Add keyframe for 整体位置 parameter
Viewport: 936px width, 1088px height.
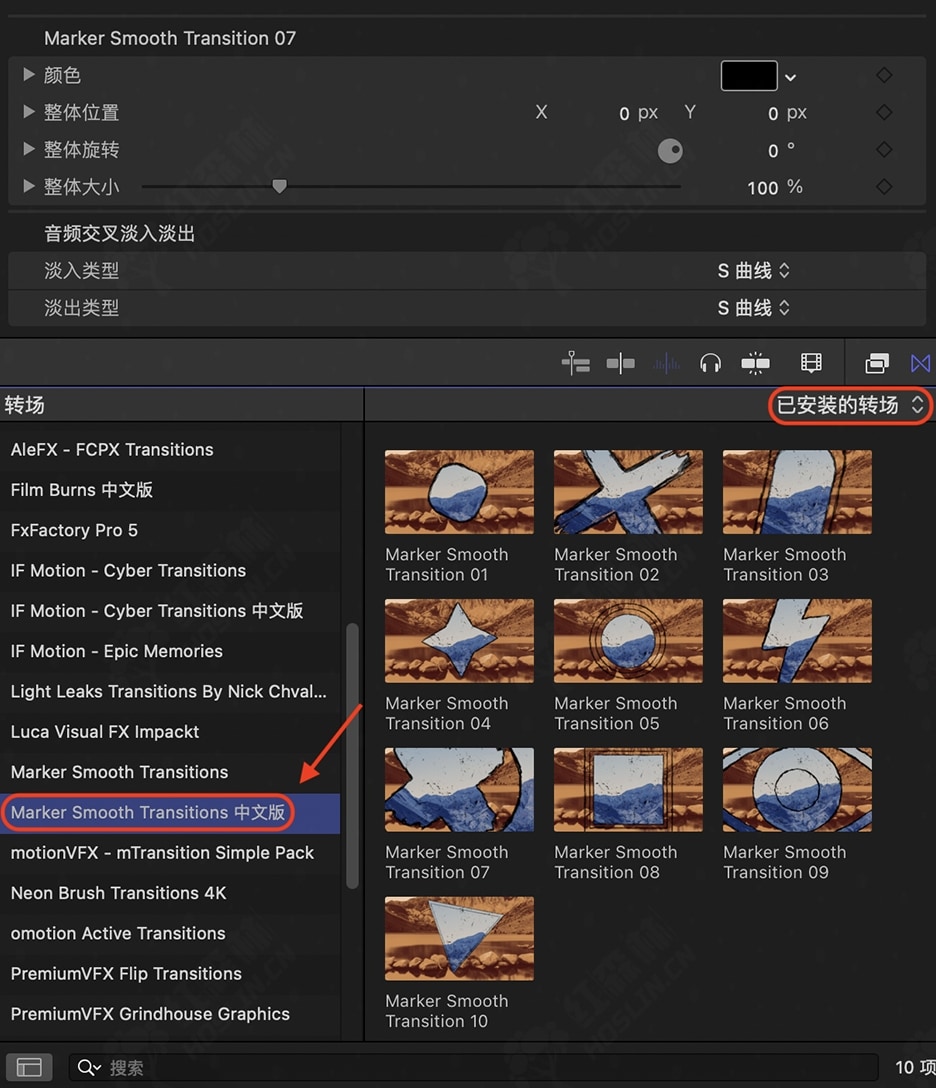click(884, 112)
